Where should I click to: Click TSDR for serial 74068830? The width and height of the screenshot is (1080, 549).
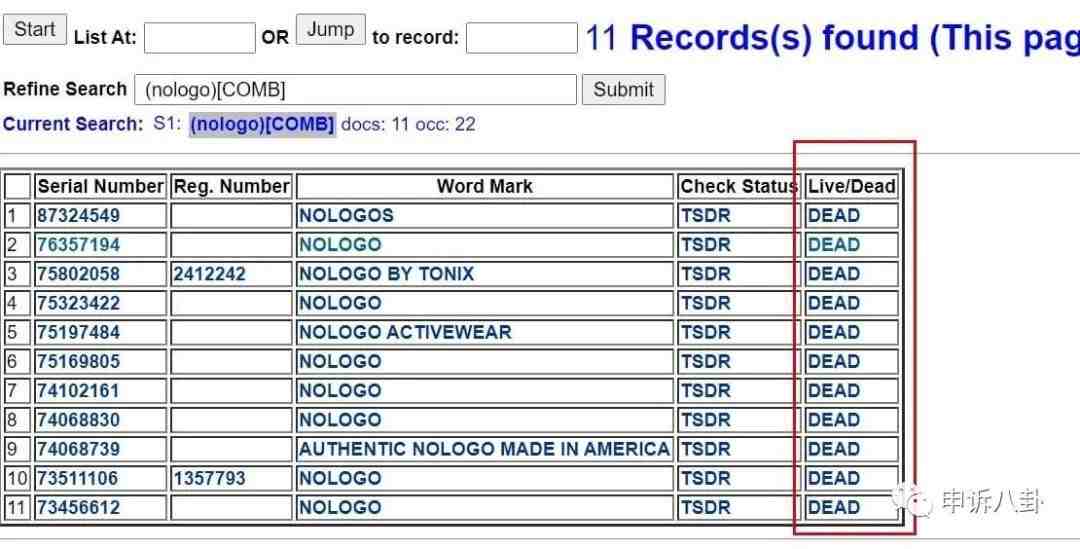(x=705, y=420)
